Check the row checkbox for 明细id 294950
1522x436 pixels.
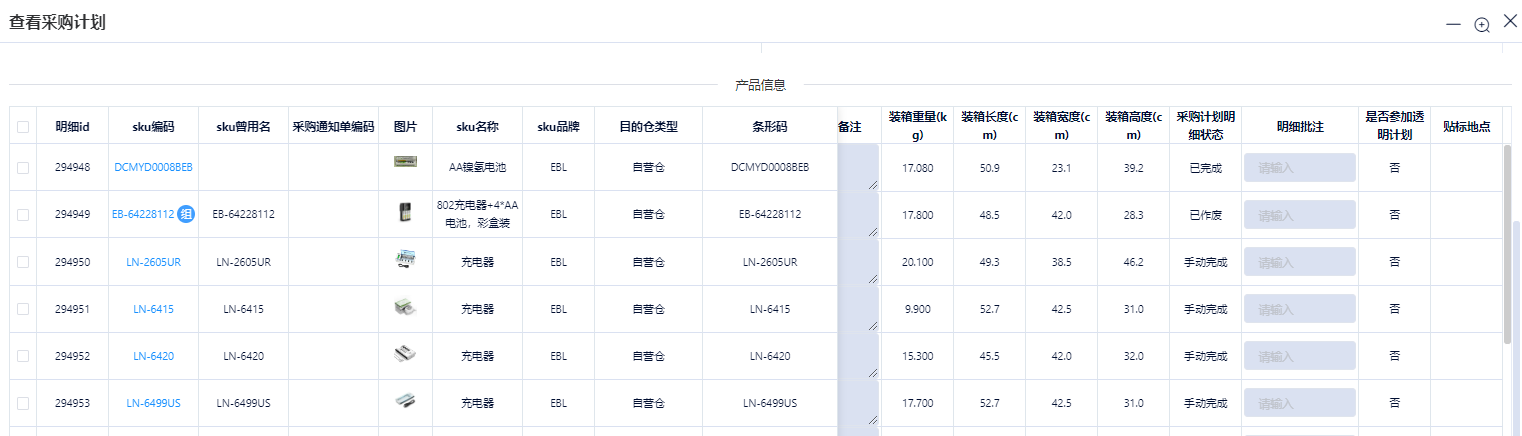23,262
